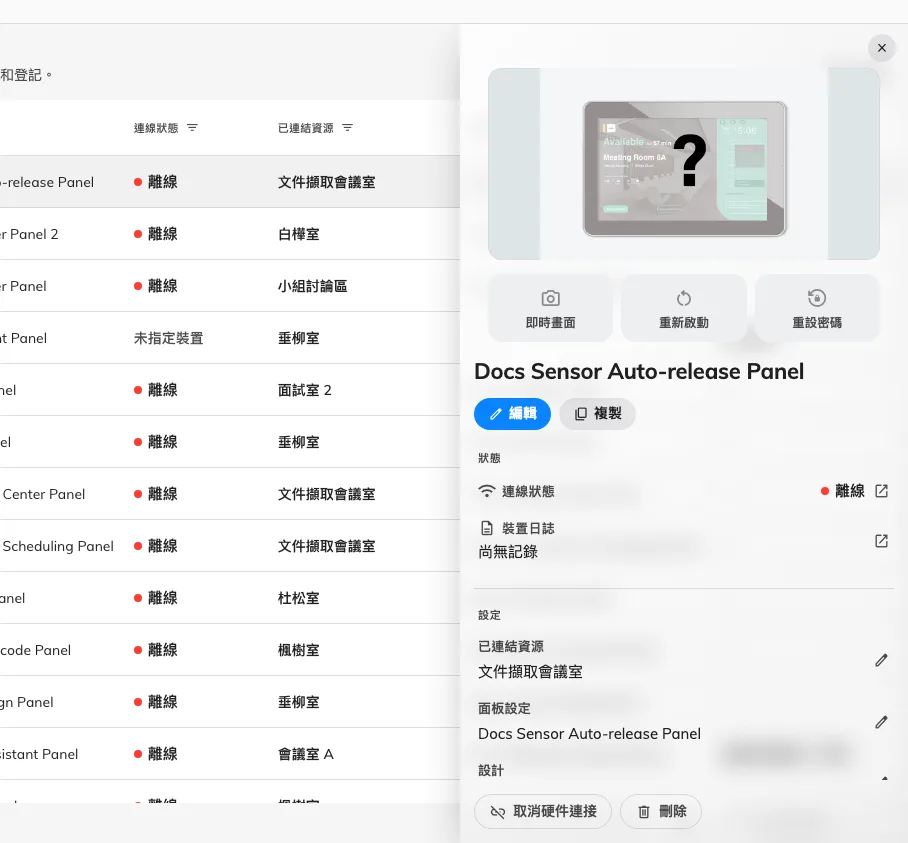The image size is (908, 843).
Task: Click the 已連結資源 column header
Action: click(x=305, y=128)
